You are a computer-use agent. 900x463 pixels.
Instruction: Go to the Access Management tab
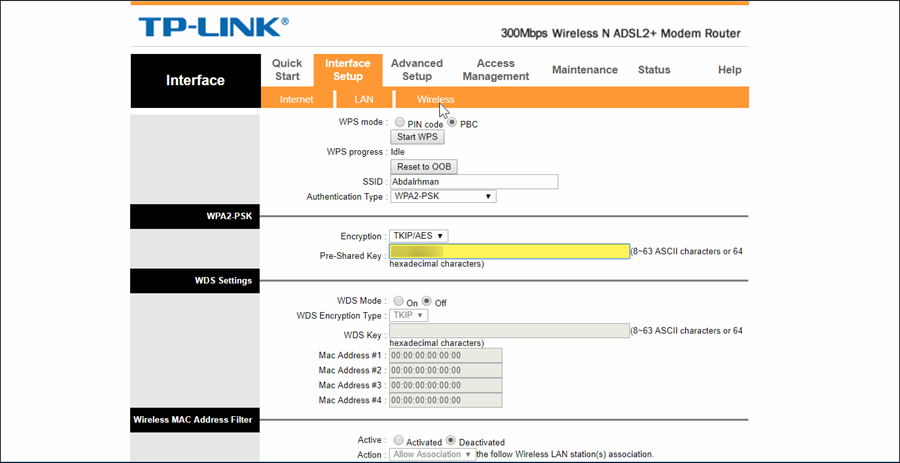(495, 70)
